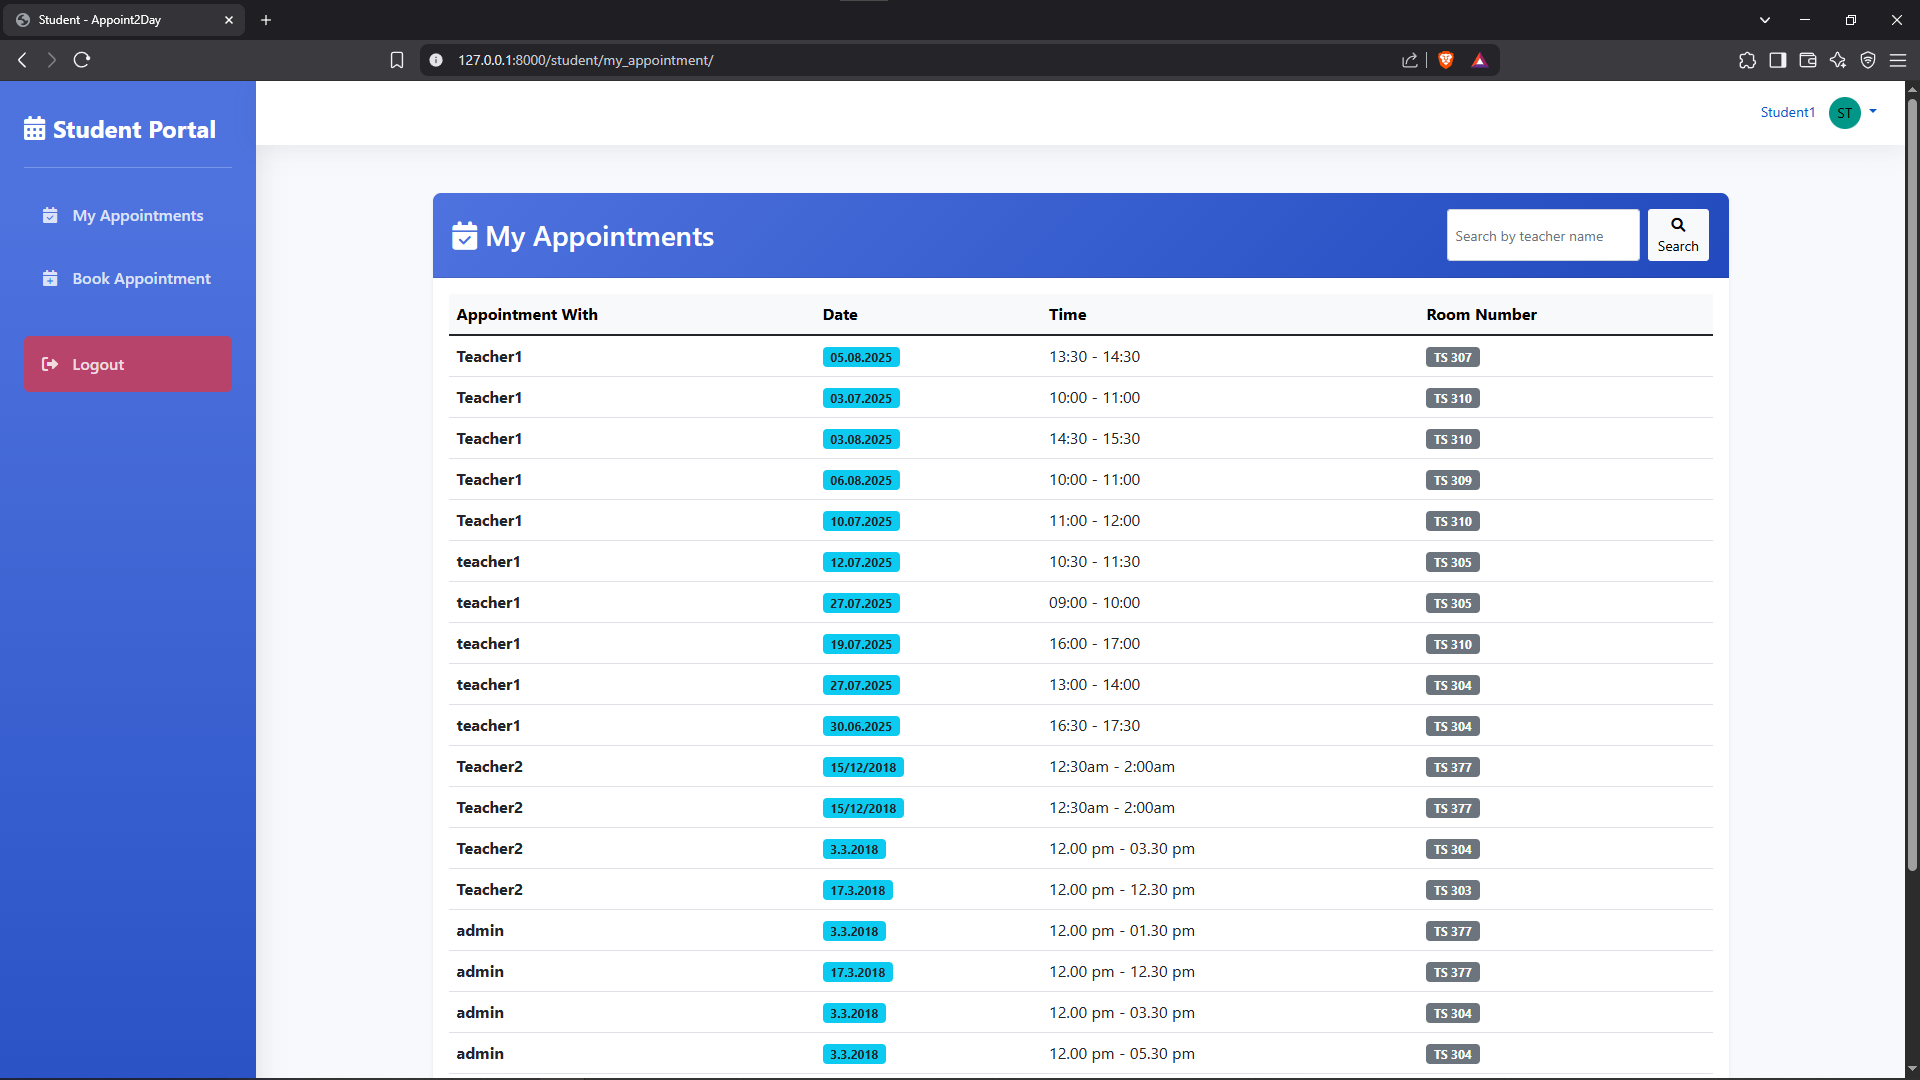1920x1080 pixels.
Task: Open My Appointments in sidebar
Action: pos(137,216)
